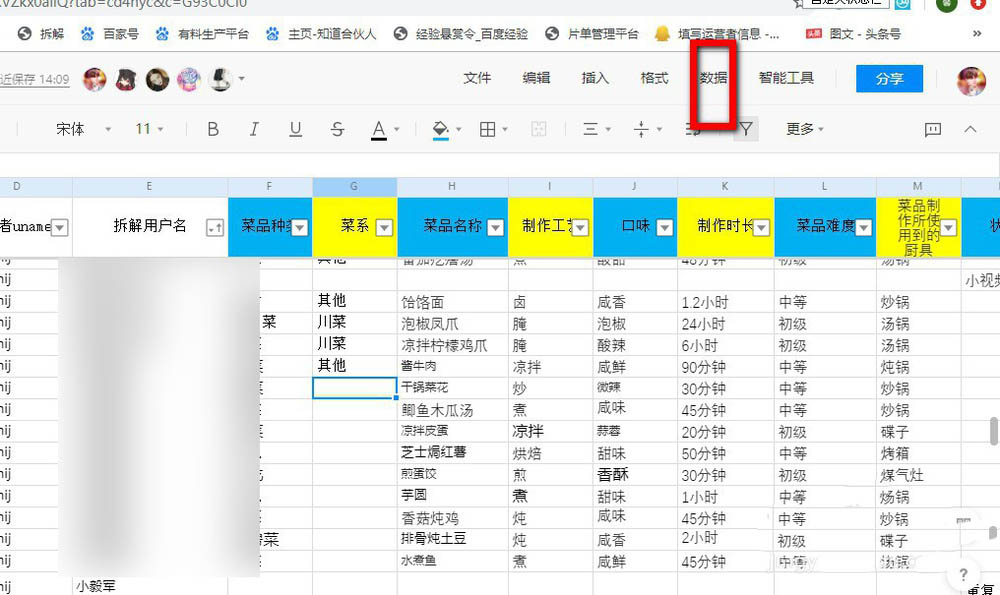Click the merge cells icon

pyautogui.click(x=538, y=129)
